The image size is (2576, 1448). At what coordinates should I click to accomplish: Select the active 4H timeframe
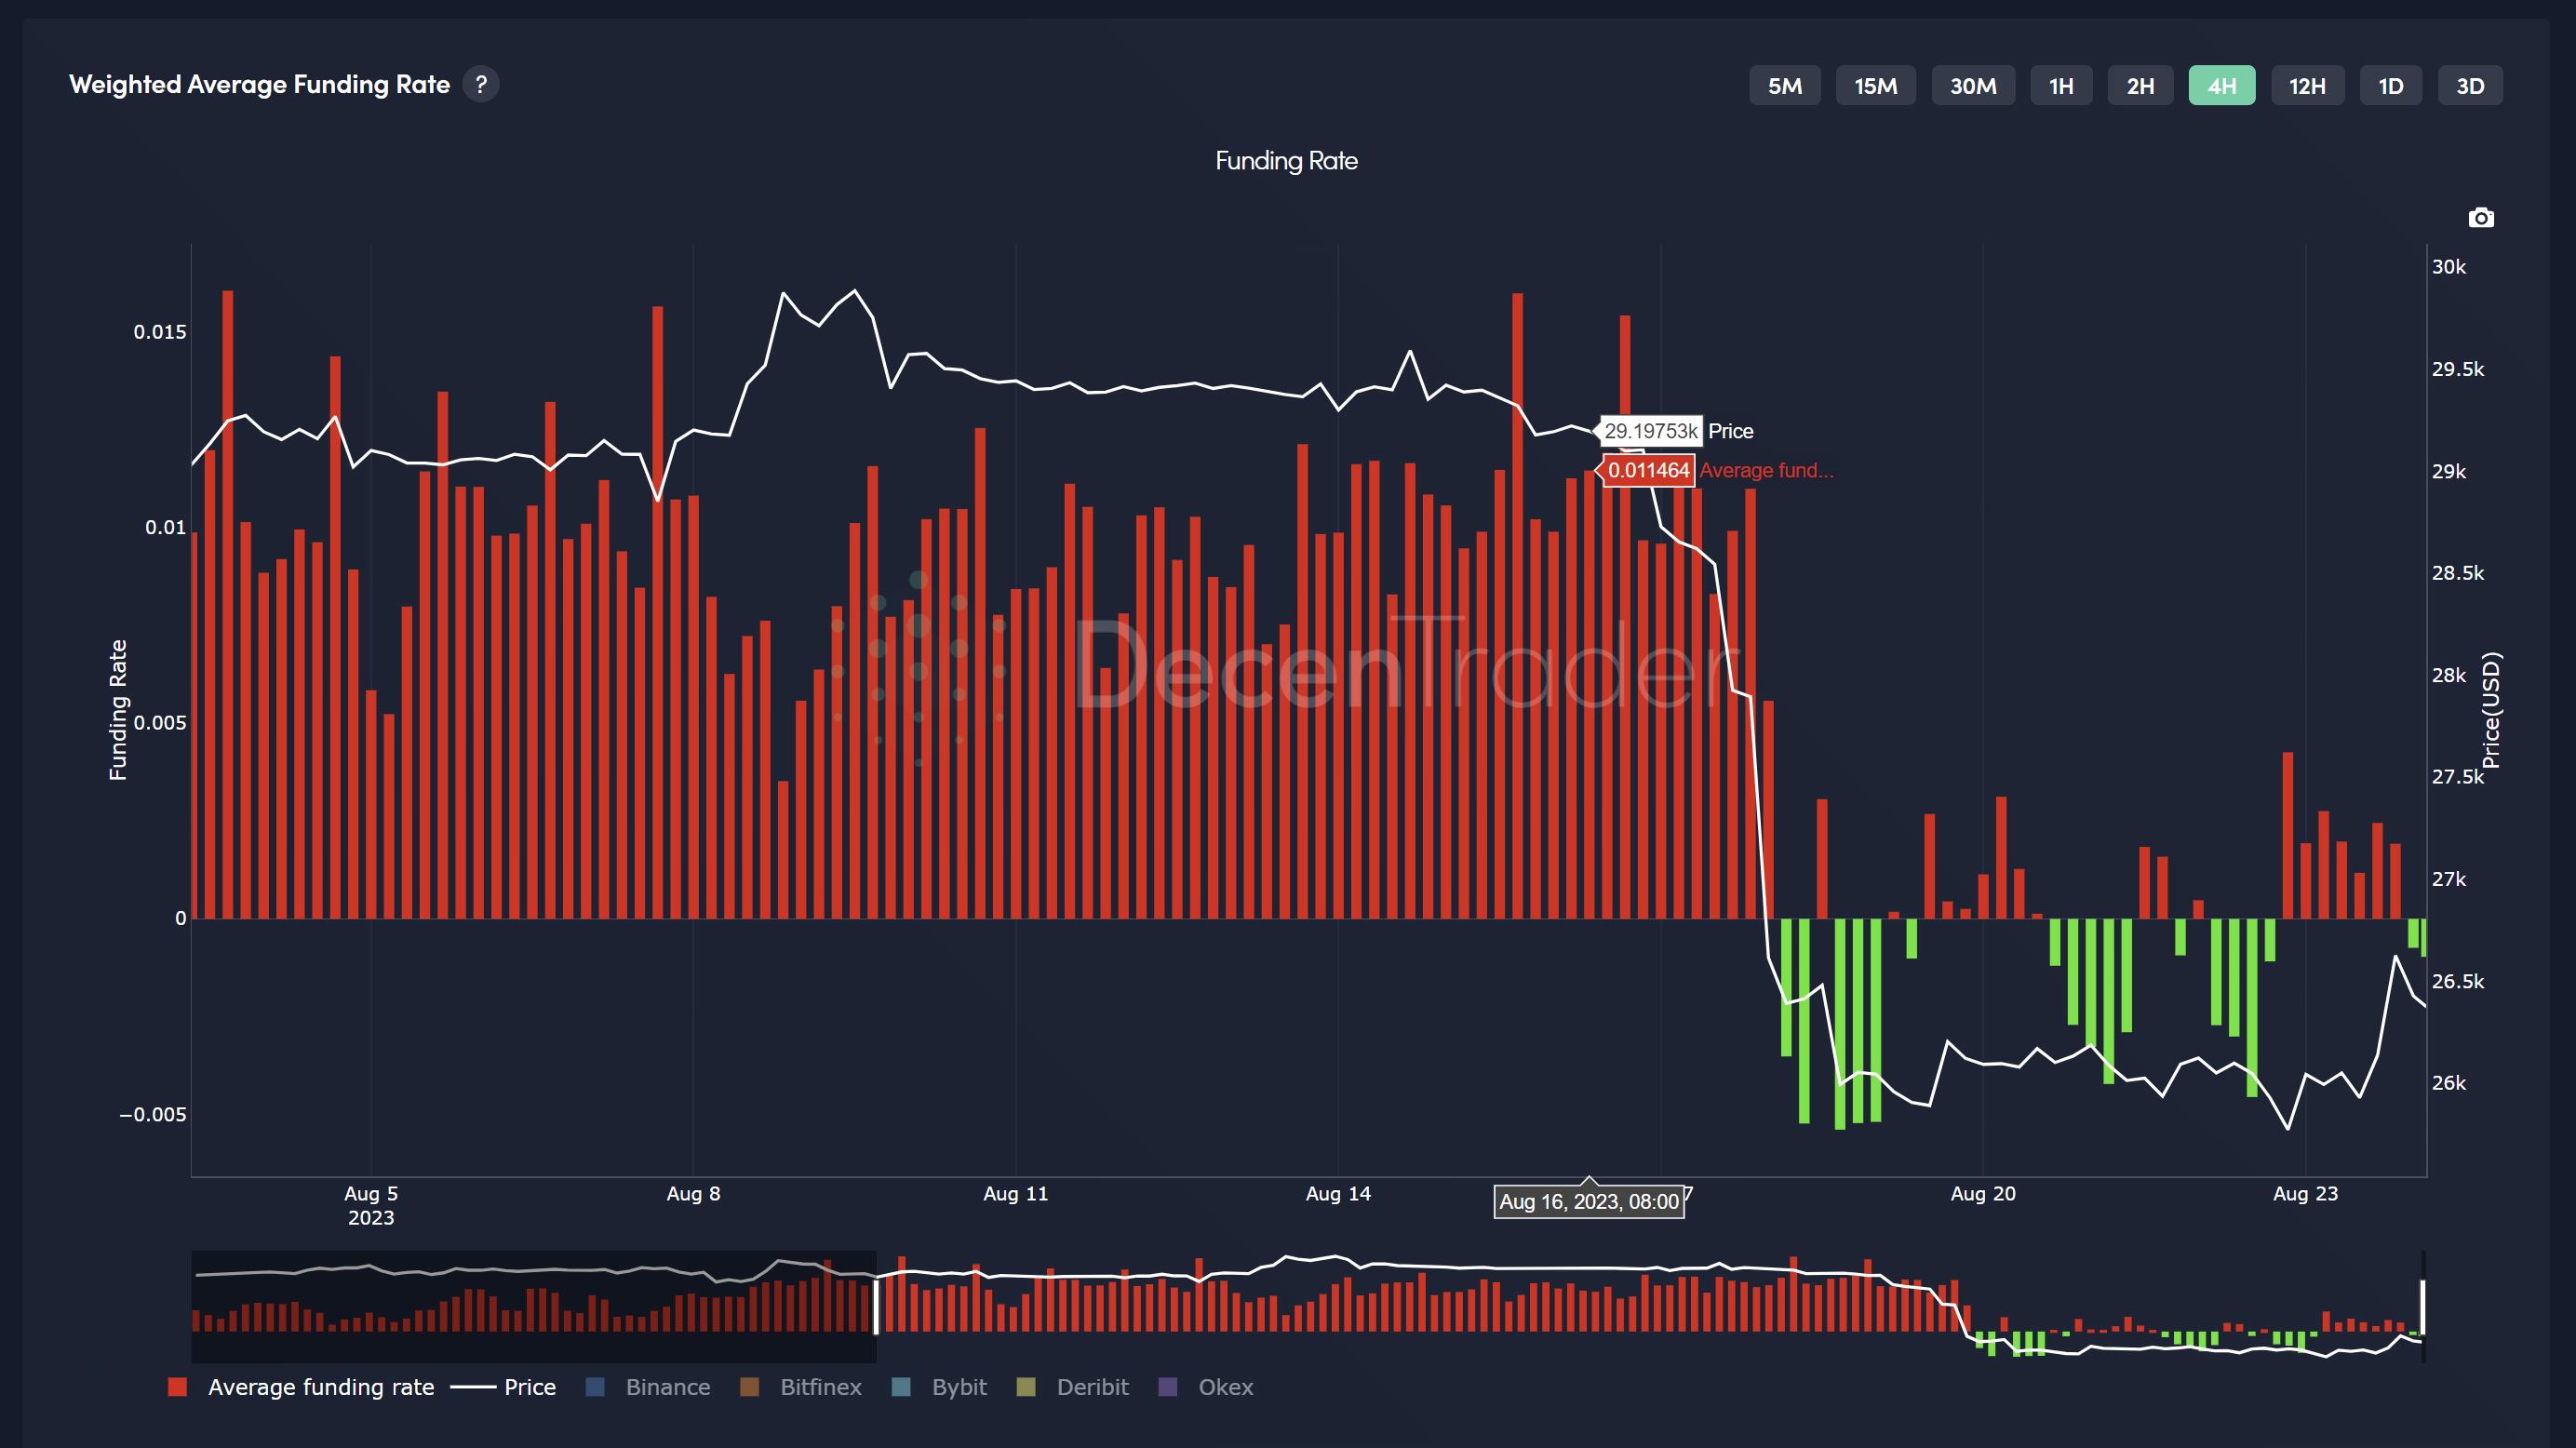[2221, 86]
